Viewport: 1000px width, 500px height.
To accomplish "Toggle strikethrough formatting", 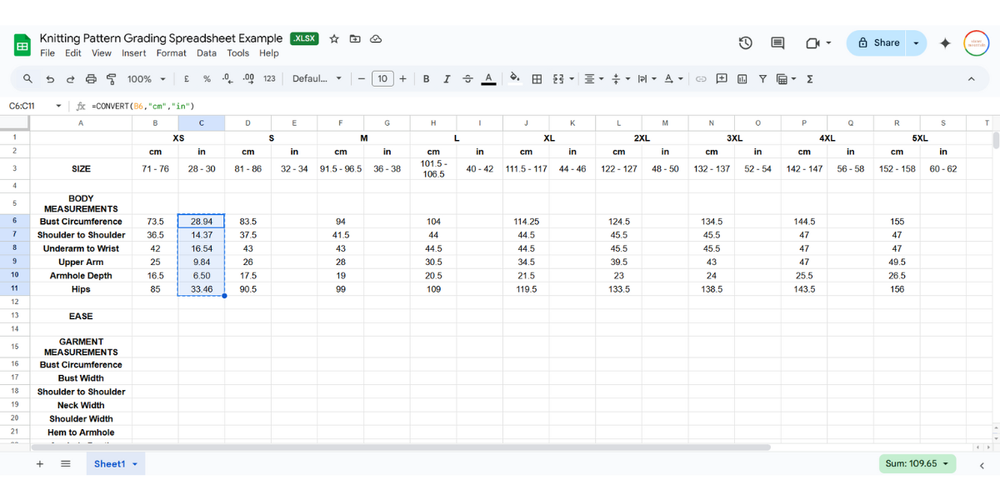I will click(x=467, y=79).
